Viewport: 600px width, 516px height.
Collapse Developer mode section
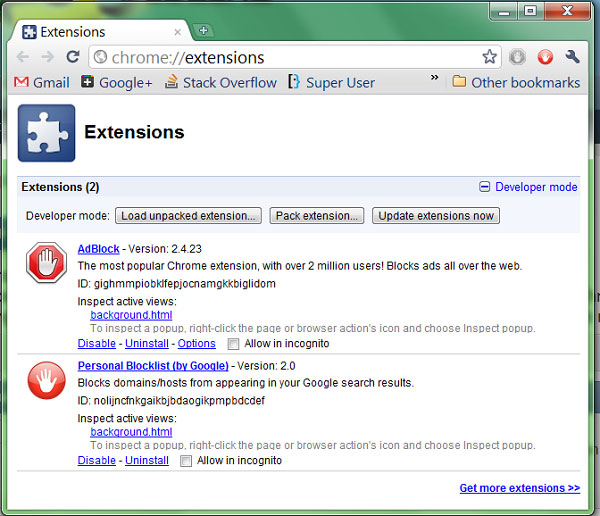528,187
